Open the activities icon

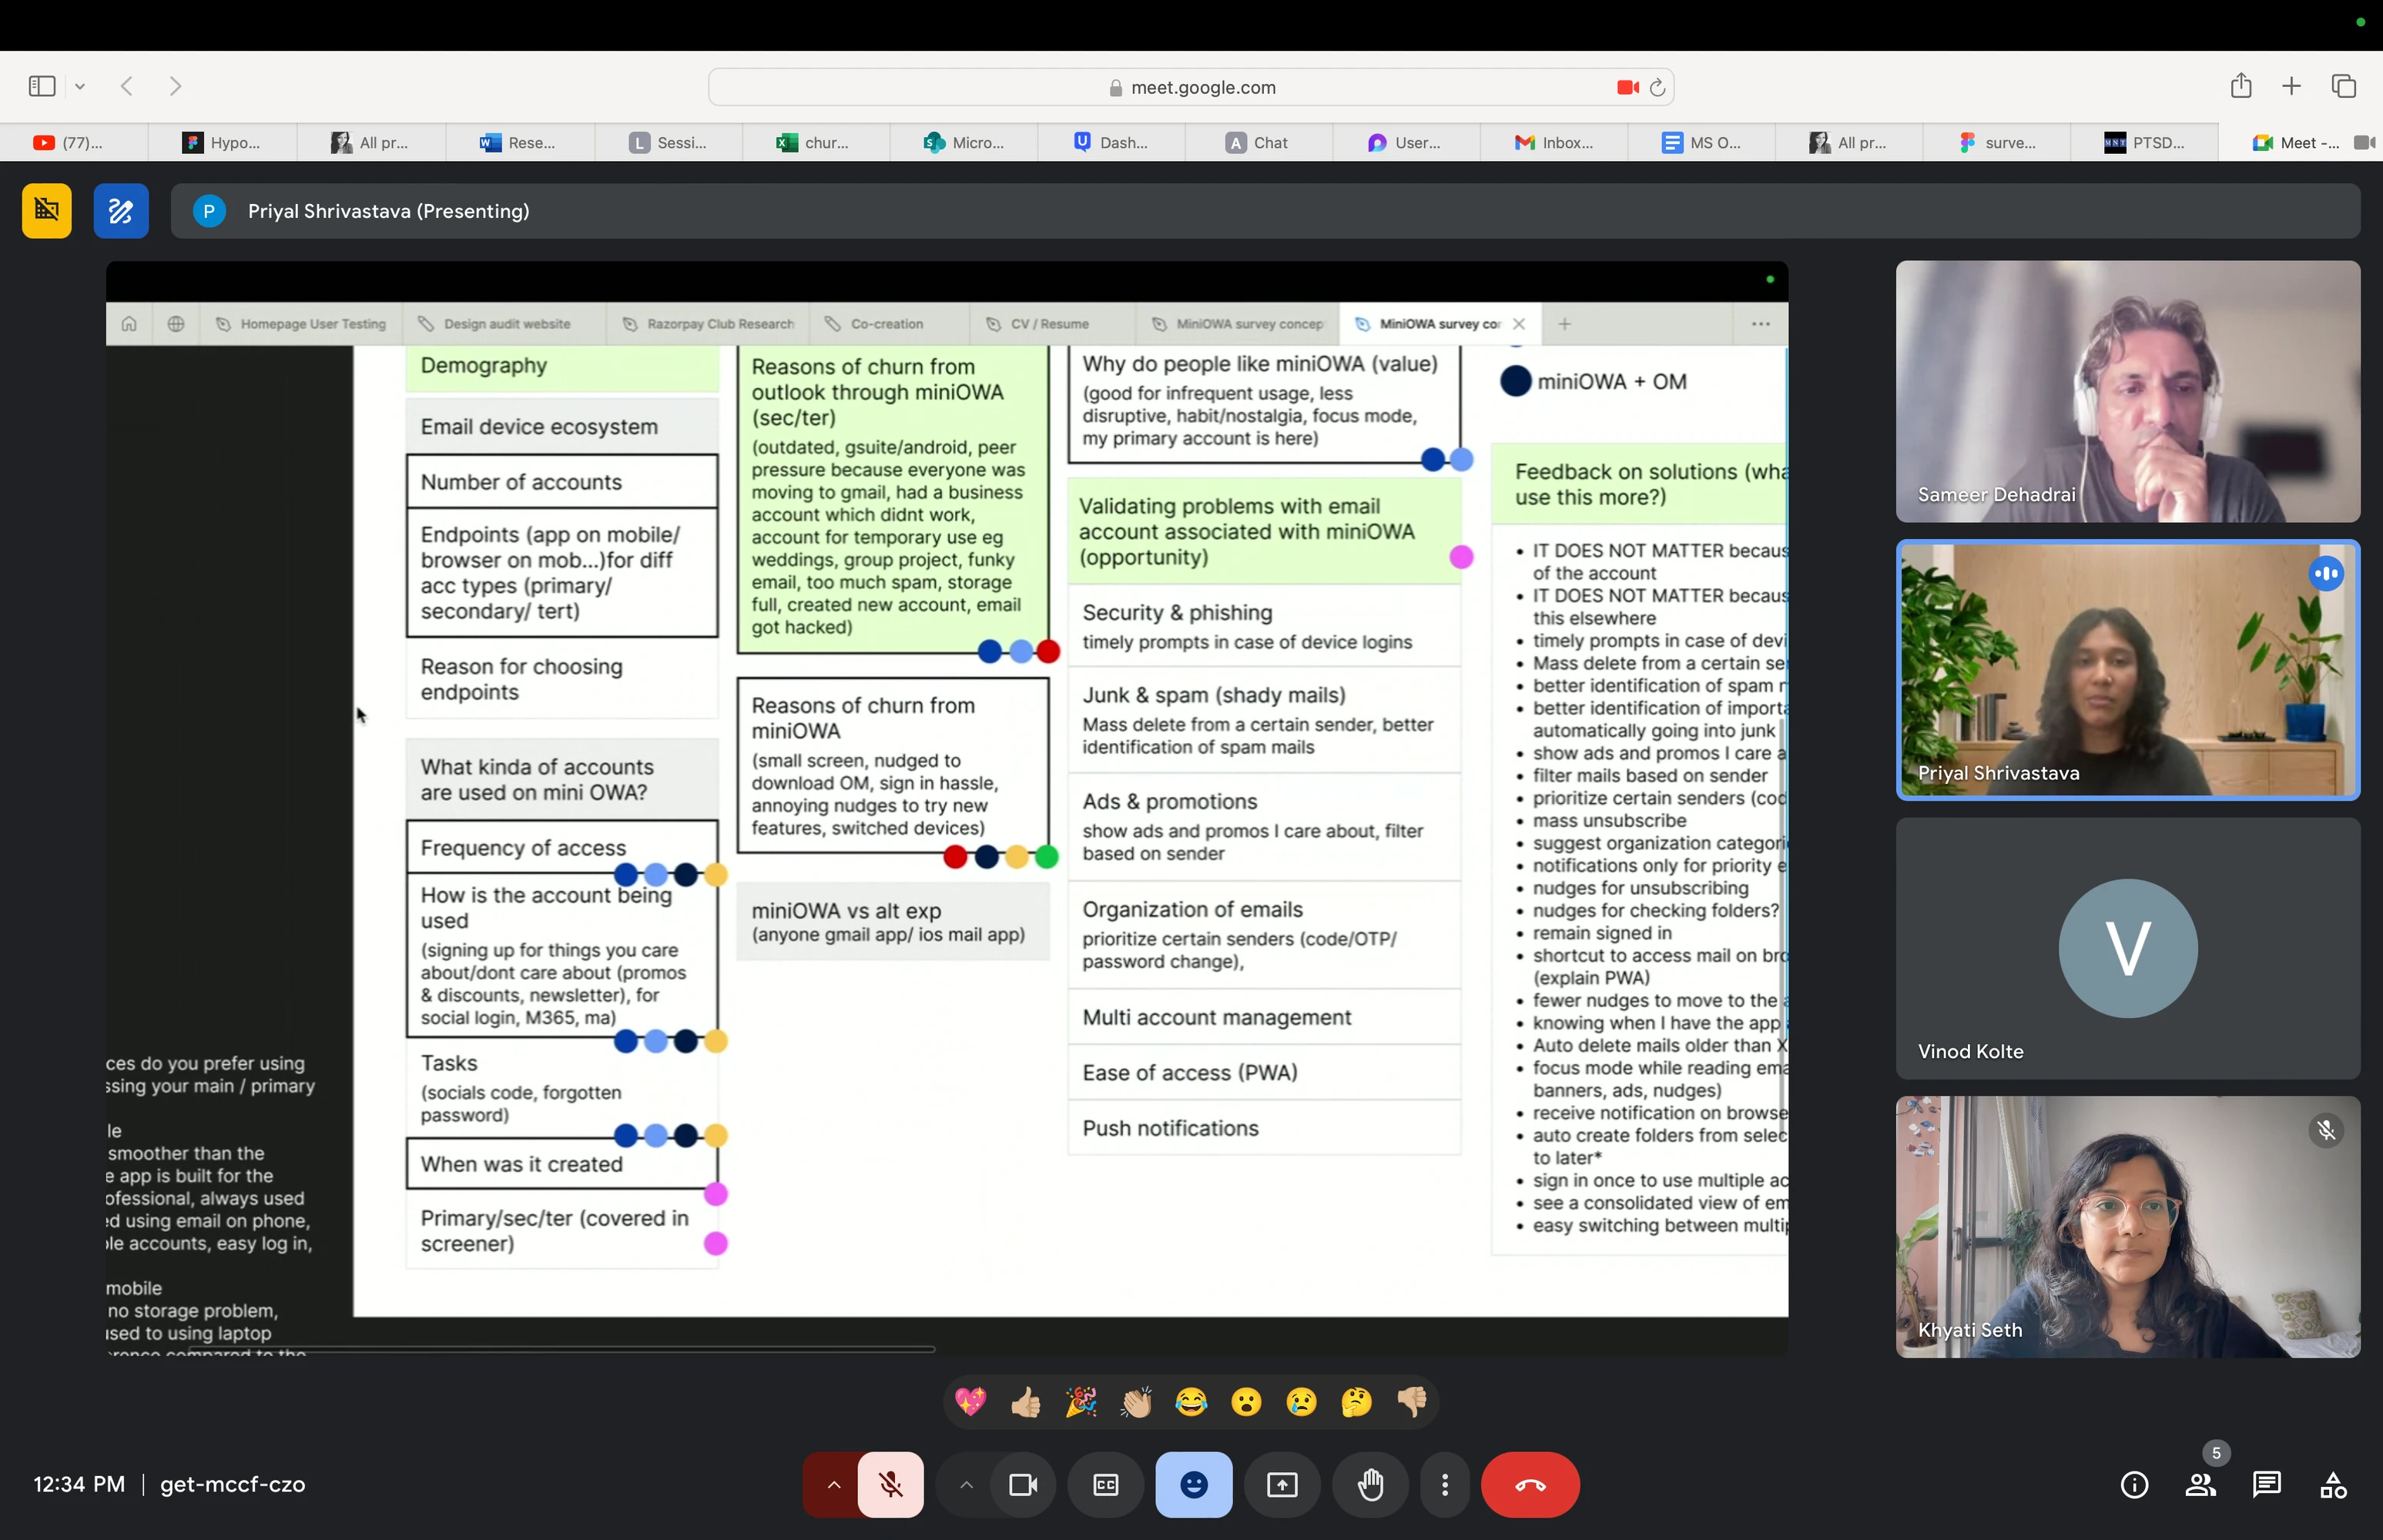tap(2332, 1485)
